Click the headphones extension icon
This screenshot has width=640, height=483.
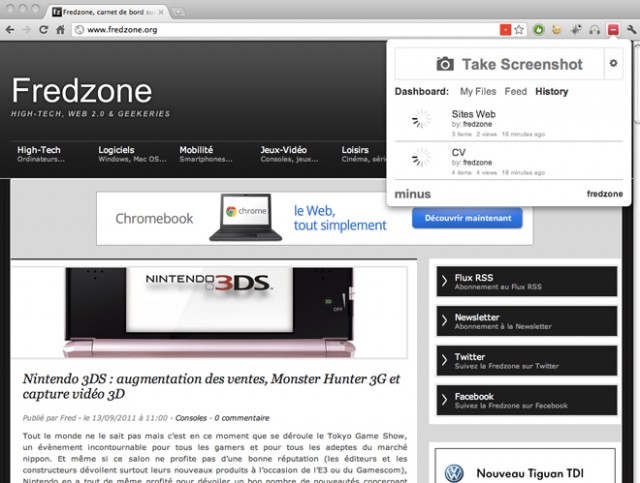click(594, 29)
